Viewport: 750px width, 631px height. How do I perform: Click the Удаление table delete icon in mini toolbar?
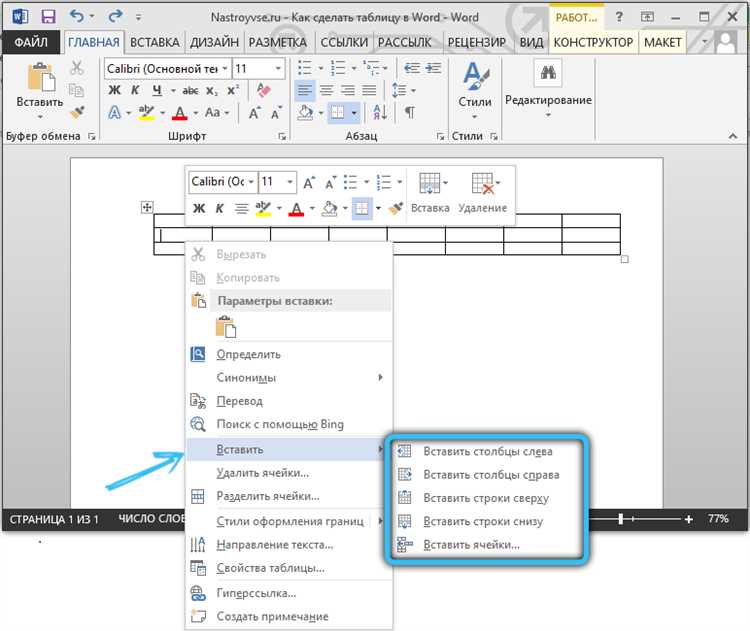pos(483,185)
